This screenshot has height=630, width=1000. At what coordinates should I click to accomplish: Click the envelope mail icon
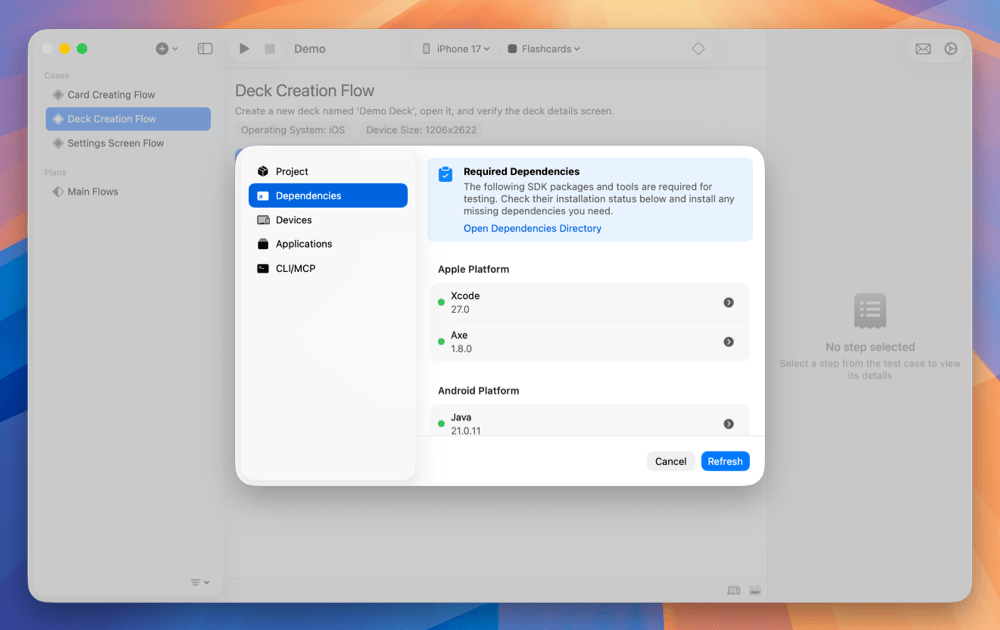pyautogui.click(x=923, y=48)
